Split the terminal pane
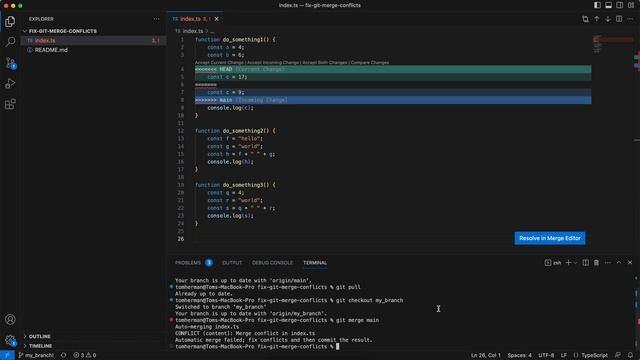 586,263
